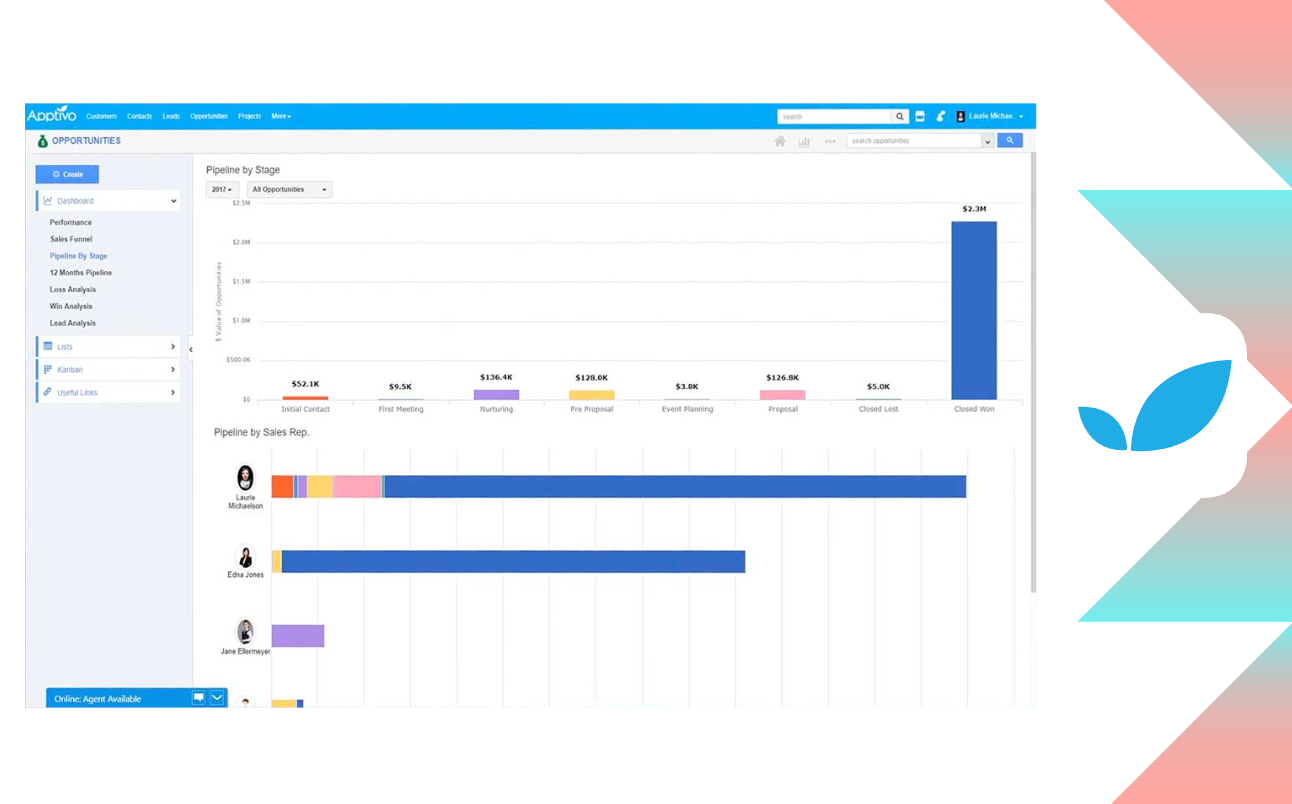Open the Customers menu
Viewport: 1292px width, 804px height.
[x=101, y=116]
